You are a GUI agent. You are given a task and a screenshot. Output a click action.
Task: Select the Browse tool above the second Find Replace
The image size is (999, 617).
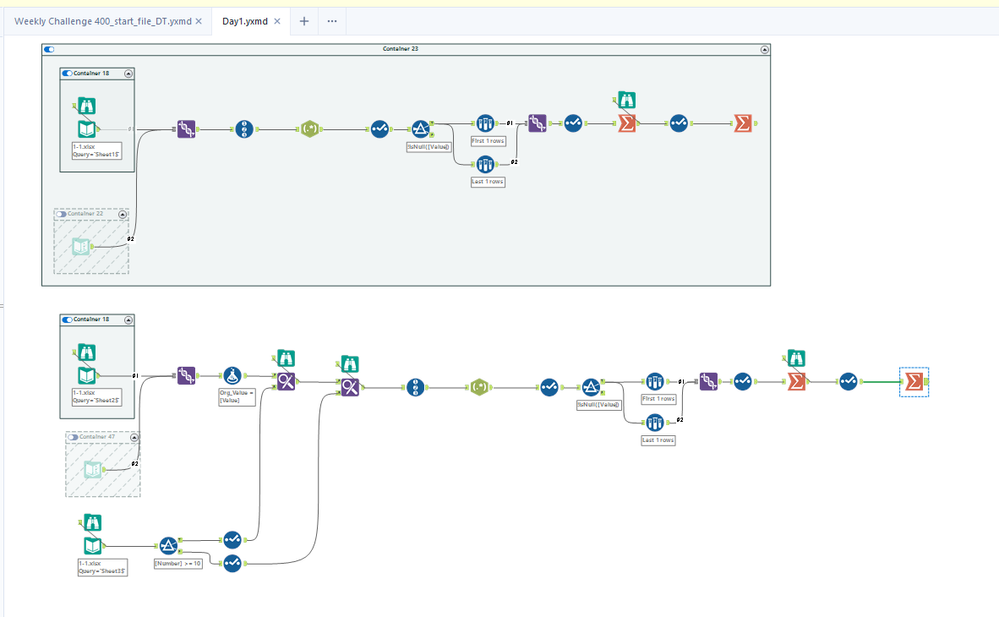[x=350, y=364]
